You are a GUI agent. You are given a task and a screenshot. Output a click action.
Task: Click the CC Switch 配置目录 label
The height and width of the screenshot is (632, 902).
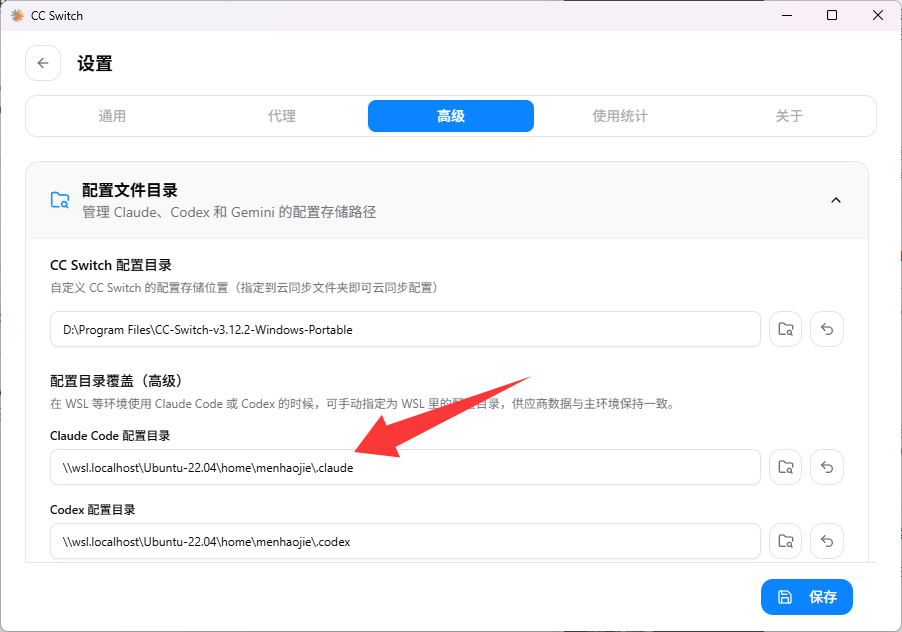[111, 265]
